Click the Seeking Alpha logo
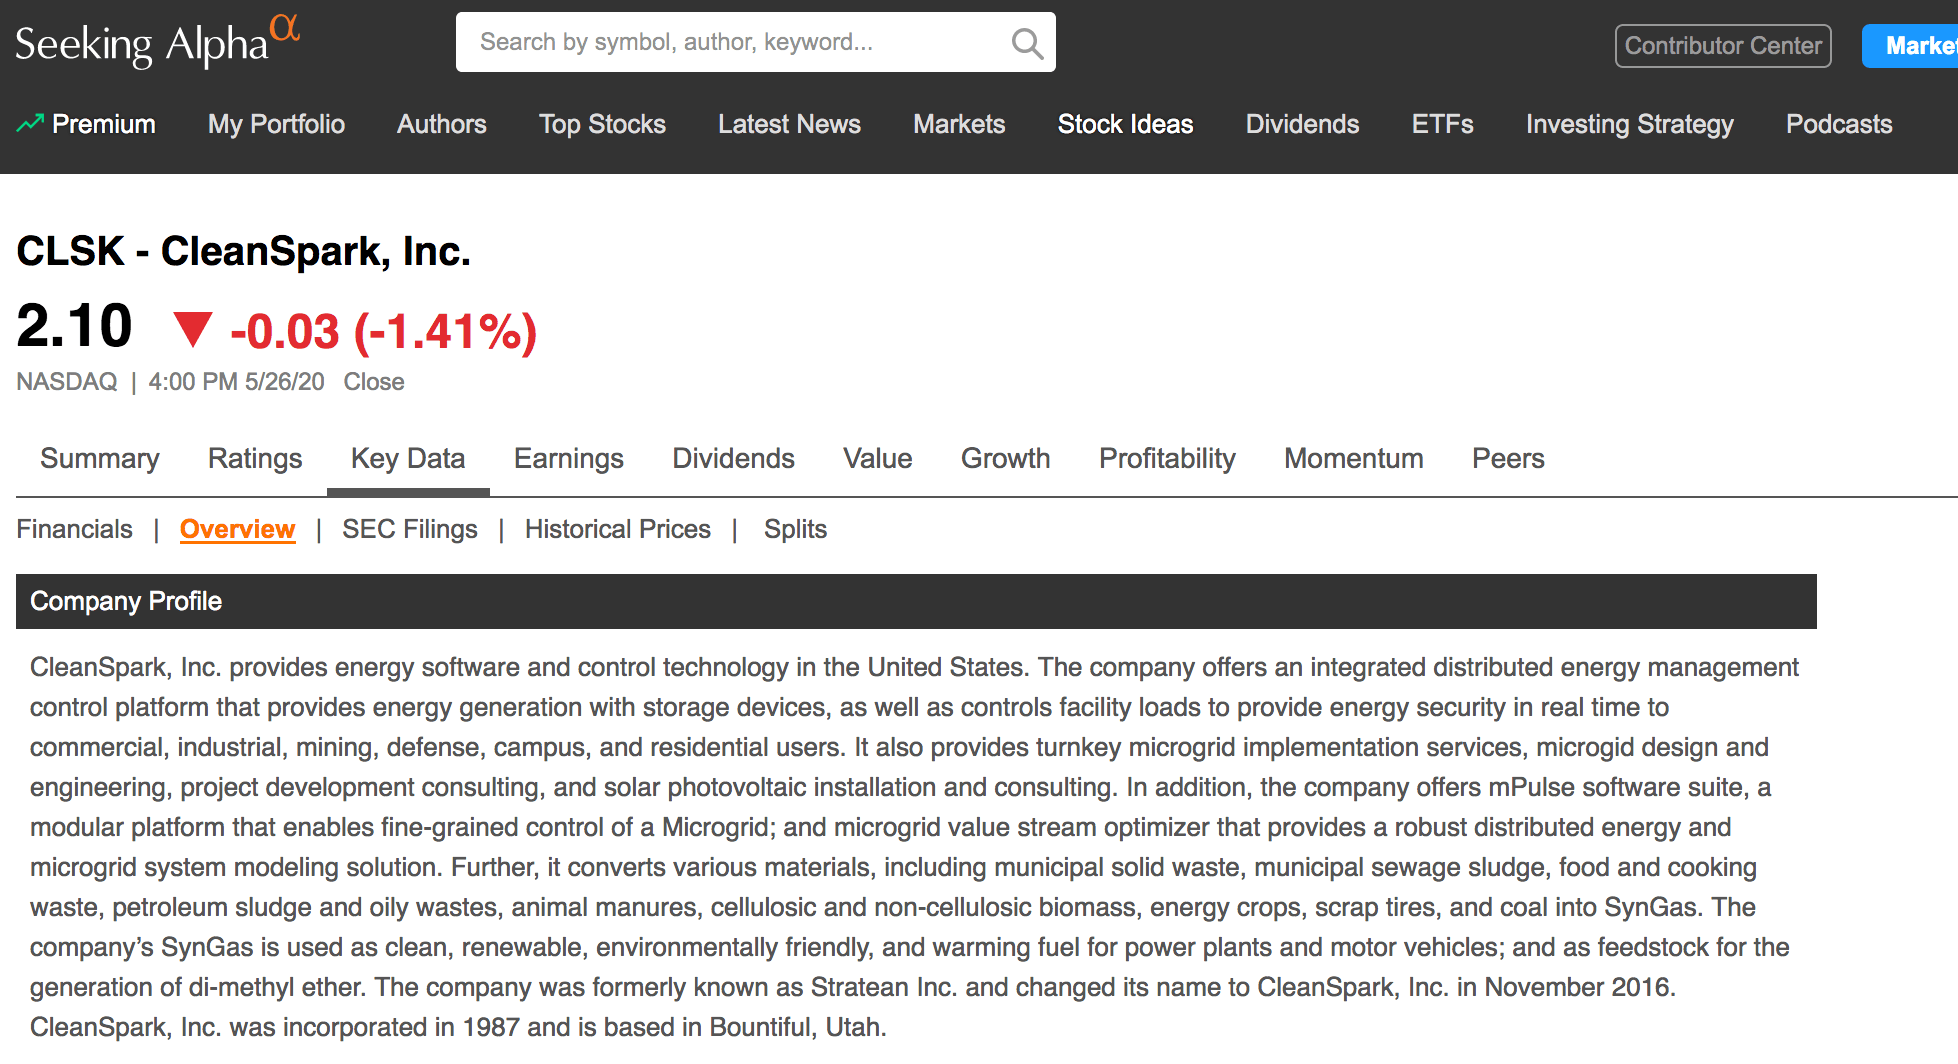 tap(158, 42)
